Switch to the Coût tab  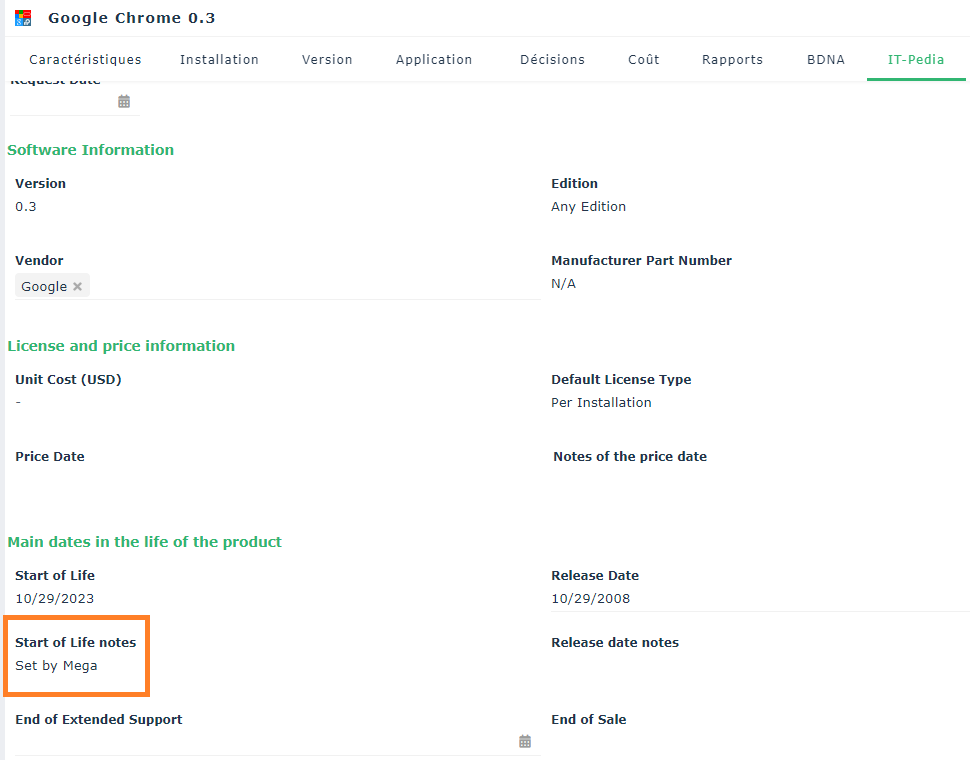(x=644, y=60)
